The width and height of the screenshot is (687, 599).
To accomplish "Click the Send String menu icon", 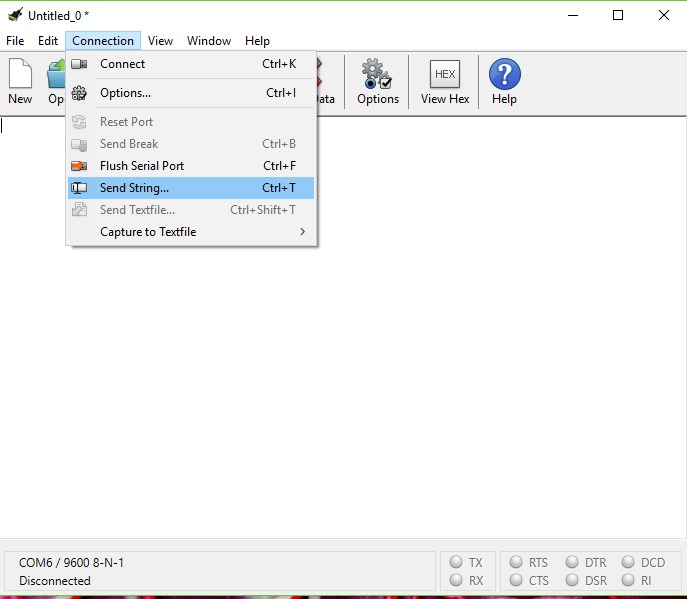I will pos(80,188).
